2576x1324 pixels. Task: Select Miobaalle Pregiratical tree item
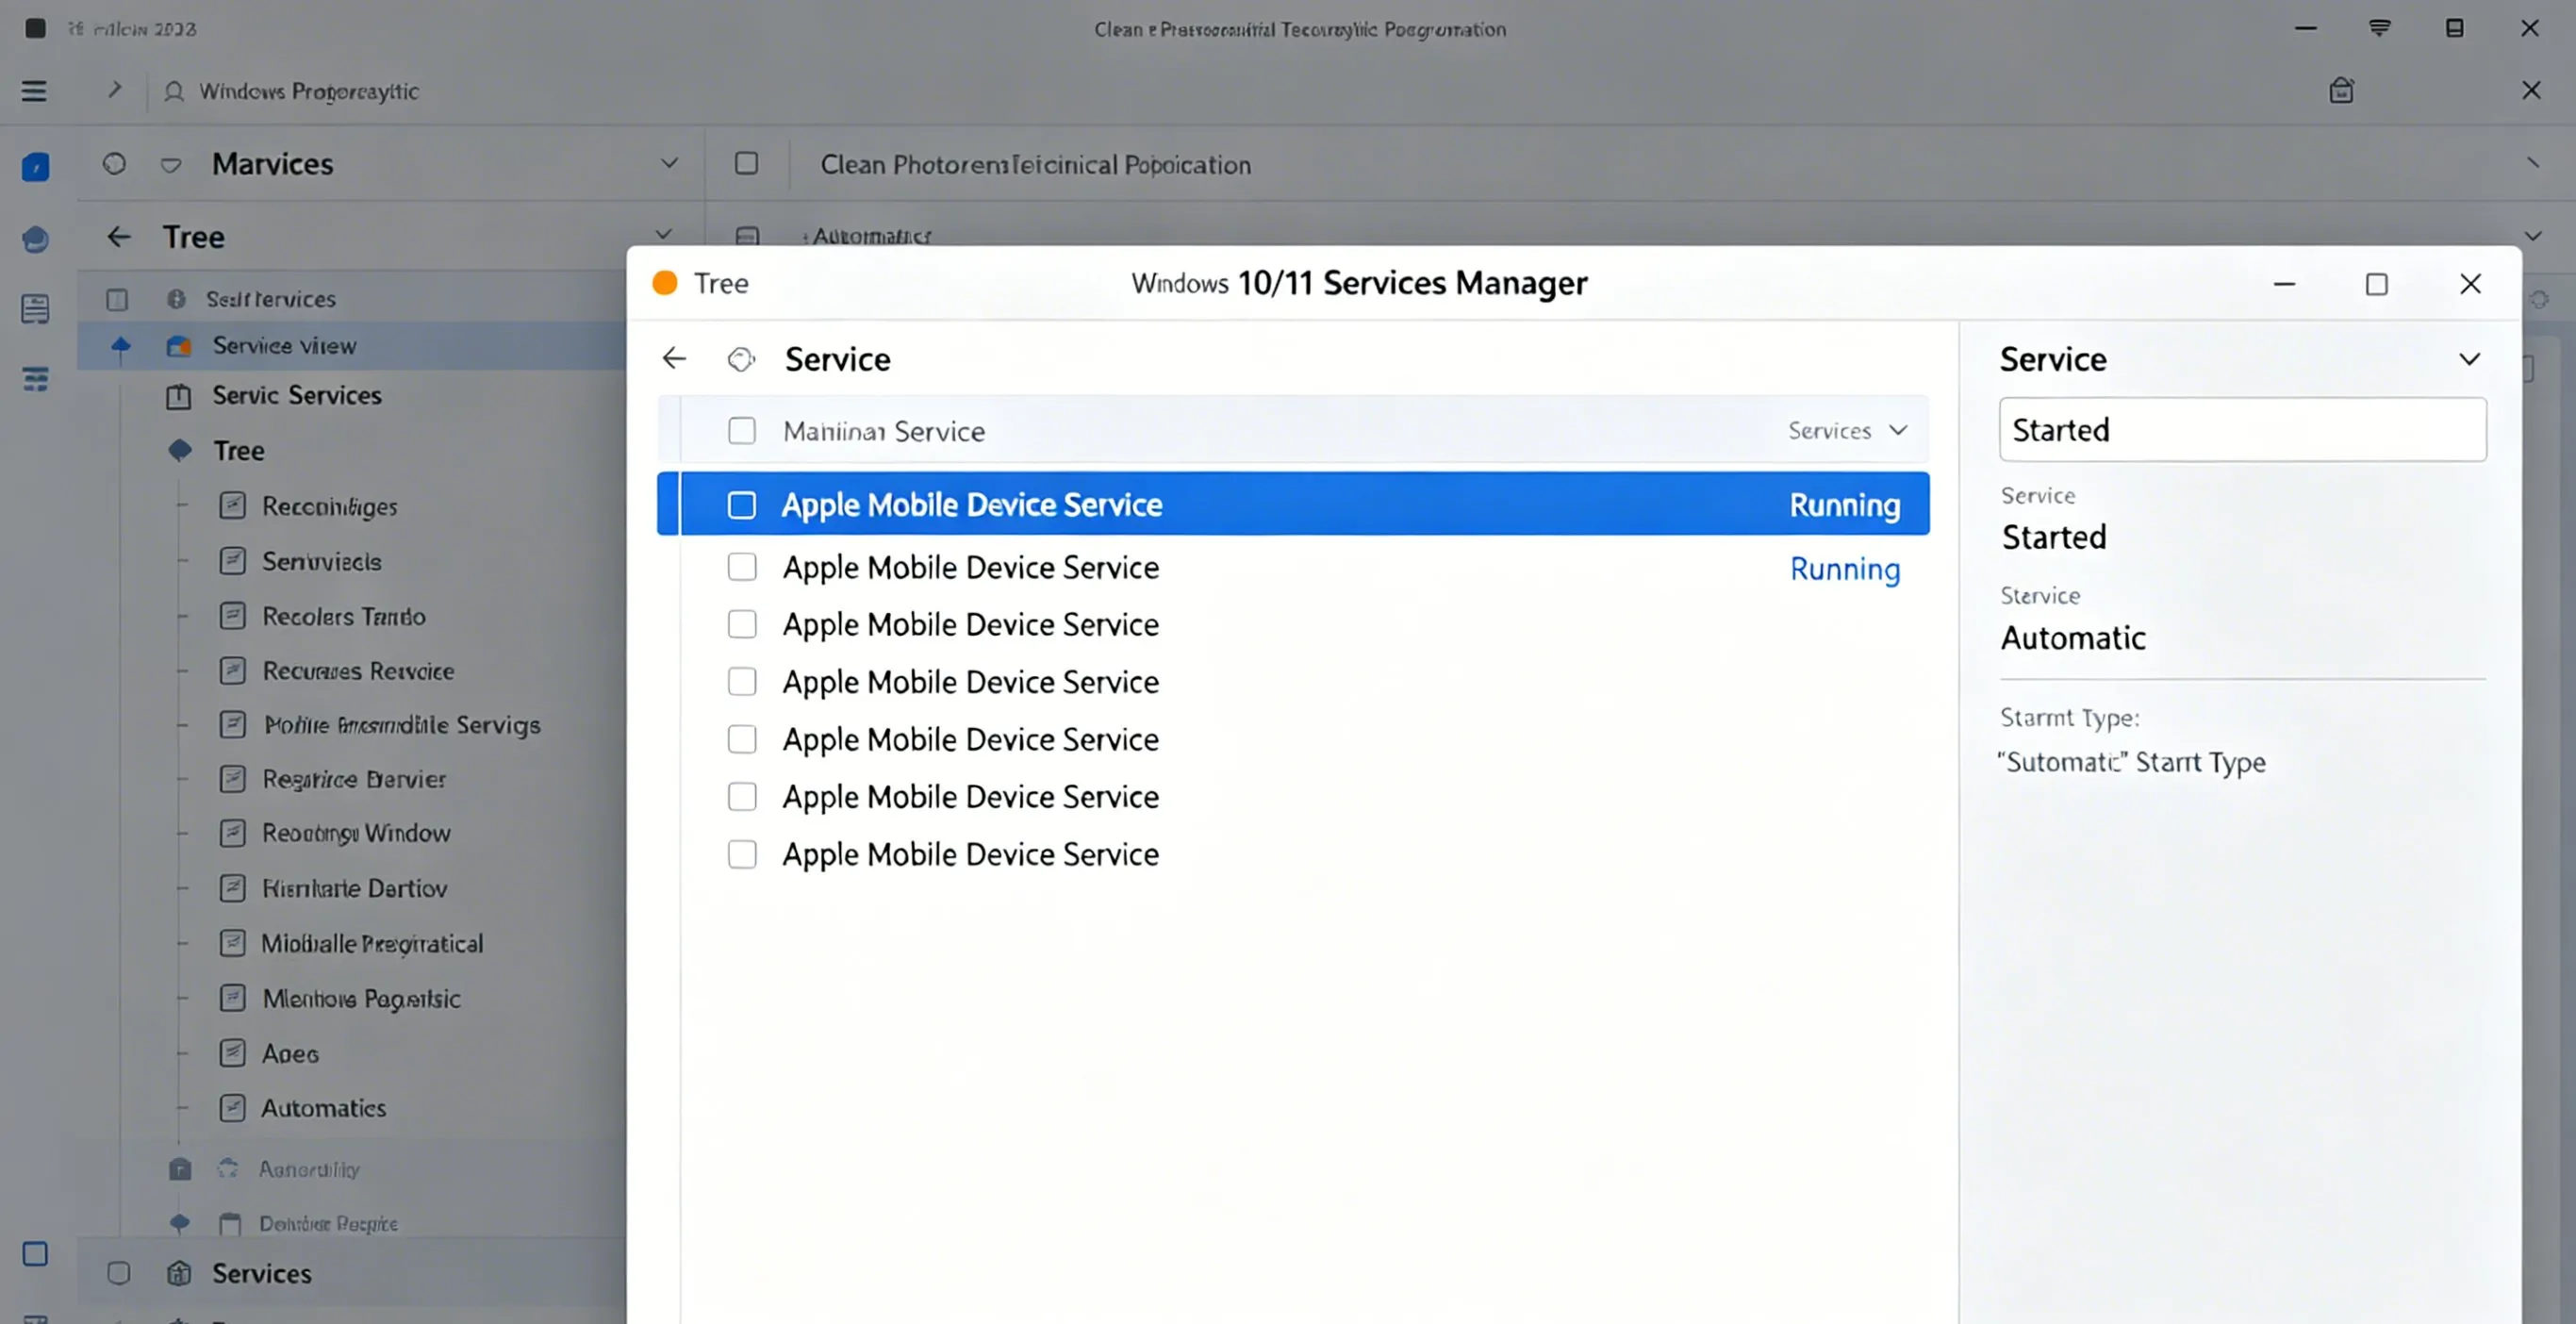(x=372, y=943)
